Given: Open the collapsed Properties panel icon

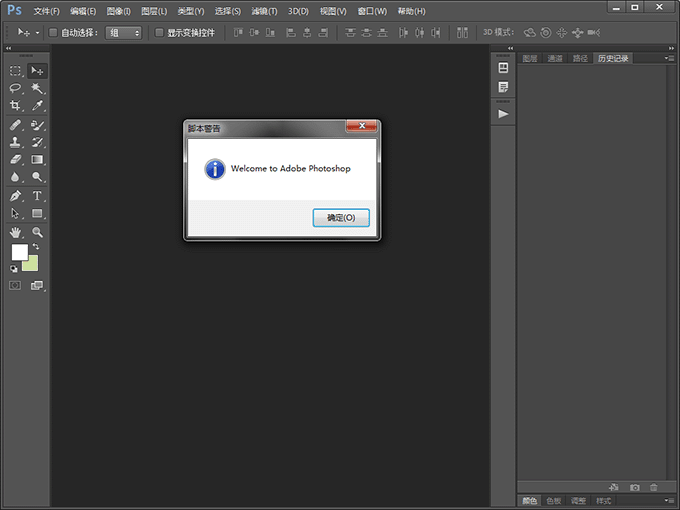Looking at the screenshot, I should pos(503,68).
